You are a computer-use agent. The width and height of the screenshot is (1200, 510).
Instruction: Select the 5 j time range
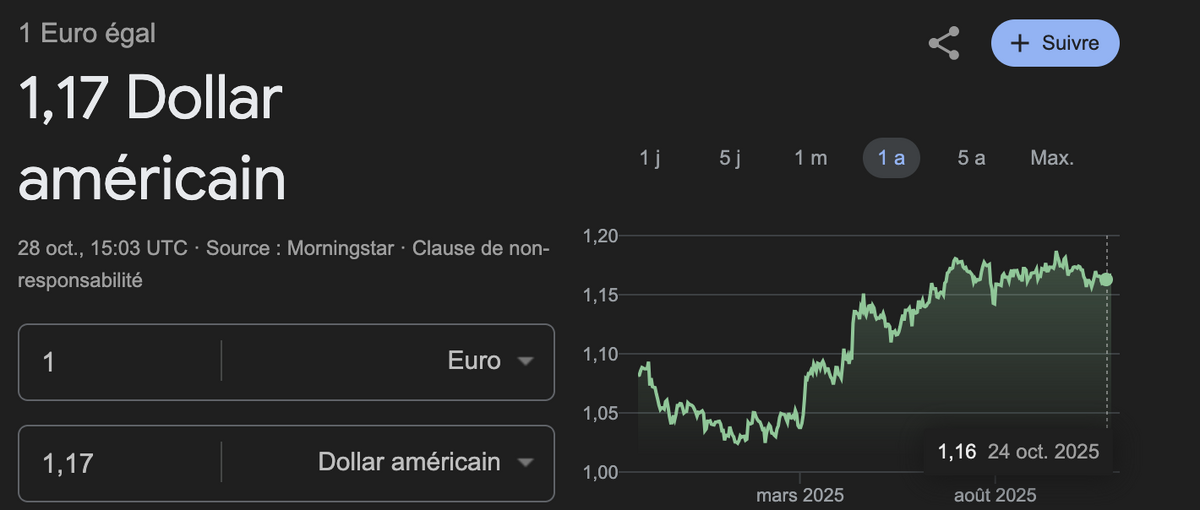(730, 158)
